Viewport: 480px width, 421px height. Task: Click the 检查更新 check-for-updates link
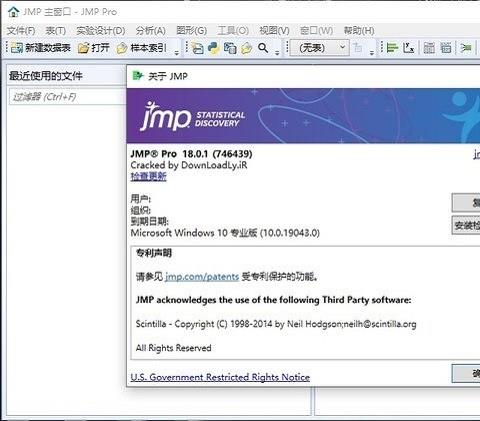pyautogui.click(x=148, y=176)
